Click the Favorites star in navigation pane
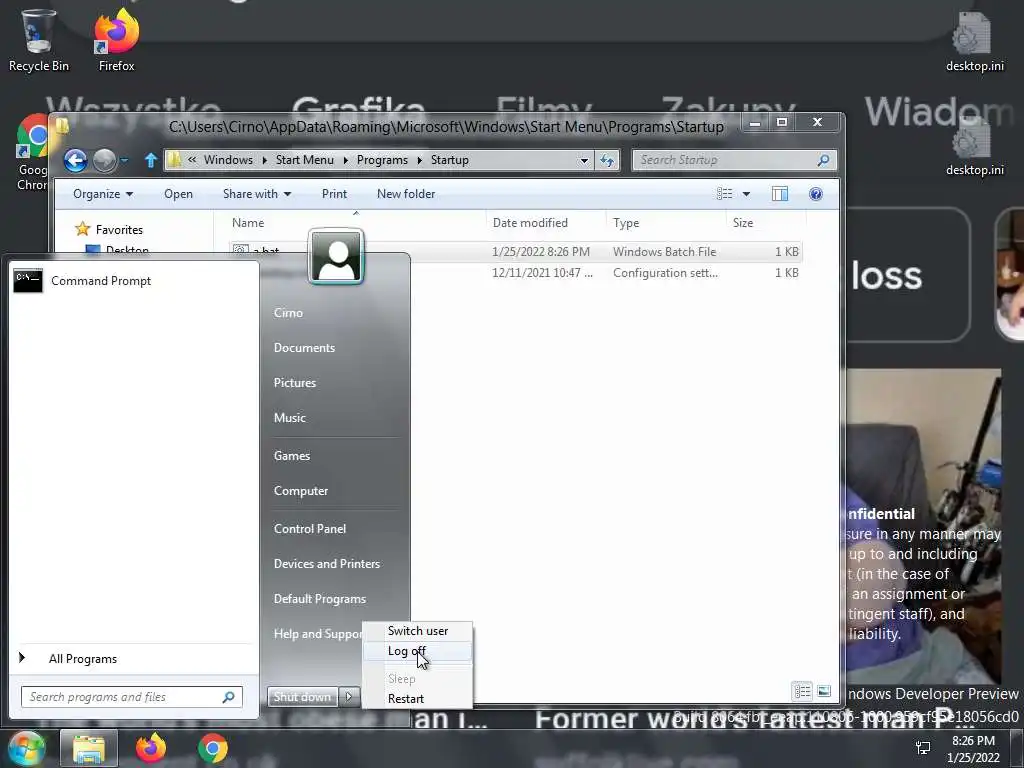This screenshot has height=768, width=1024. [82, 229]
